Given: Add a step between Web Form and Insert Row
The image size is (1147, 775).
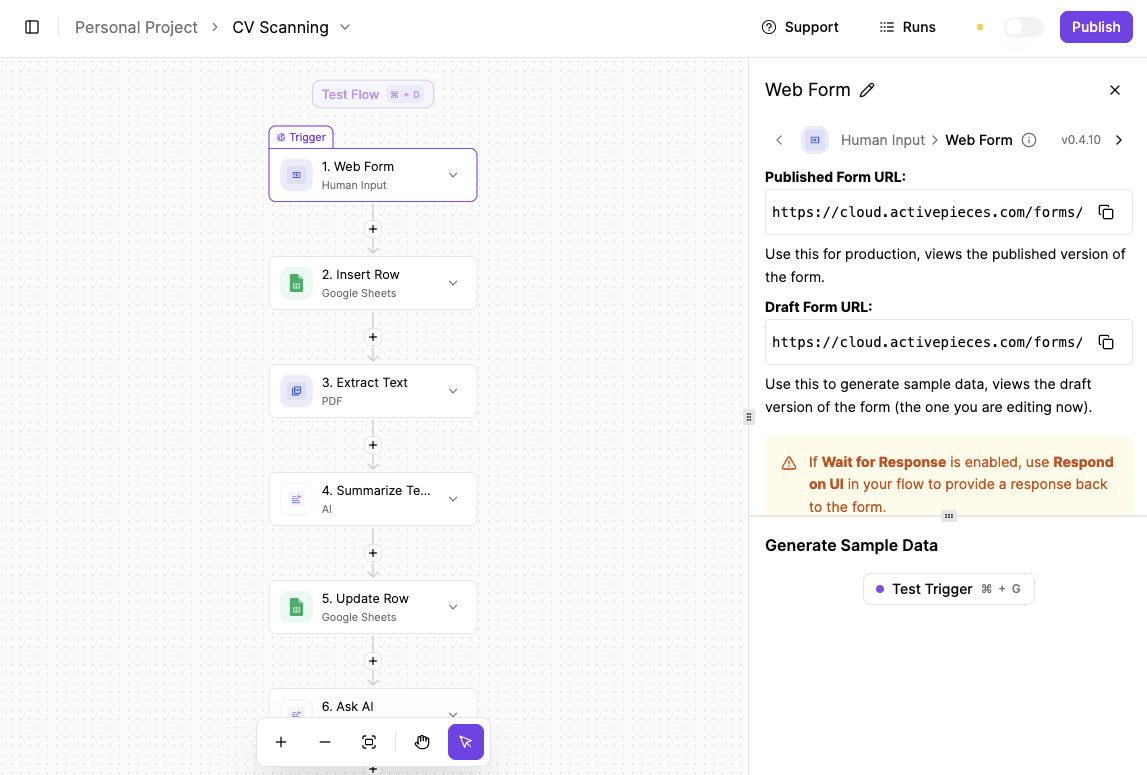Looking at the screenshot, I should click(373, 229).
